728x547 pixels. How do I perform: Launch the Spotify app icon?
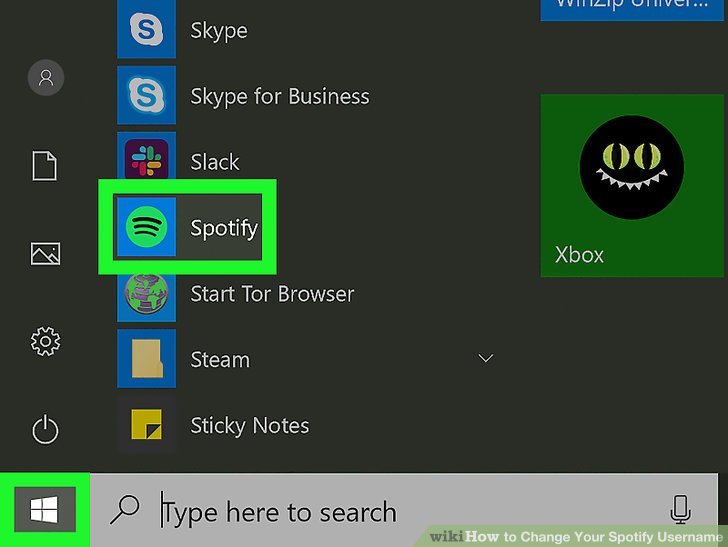pyautogui.click(x=146, y=227)
